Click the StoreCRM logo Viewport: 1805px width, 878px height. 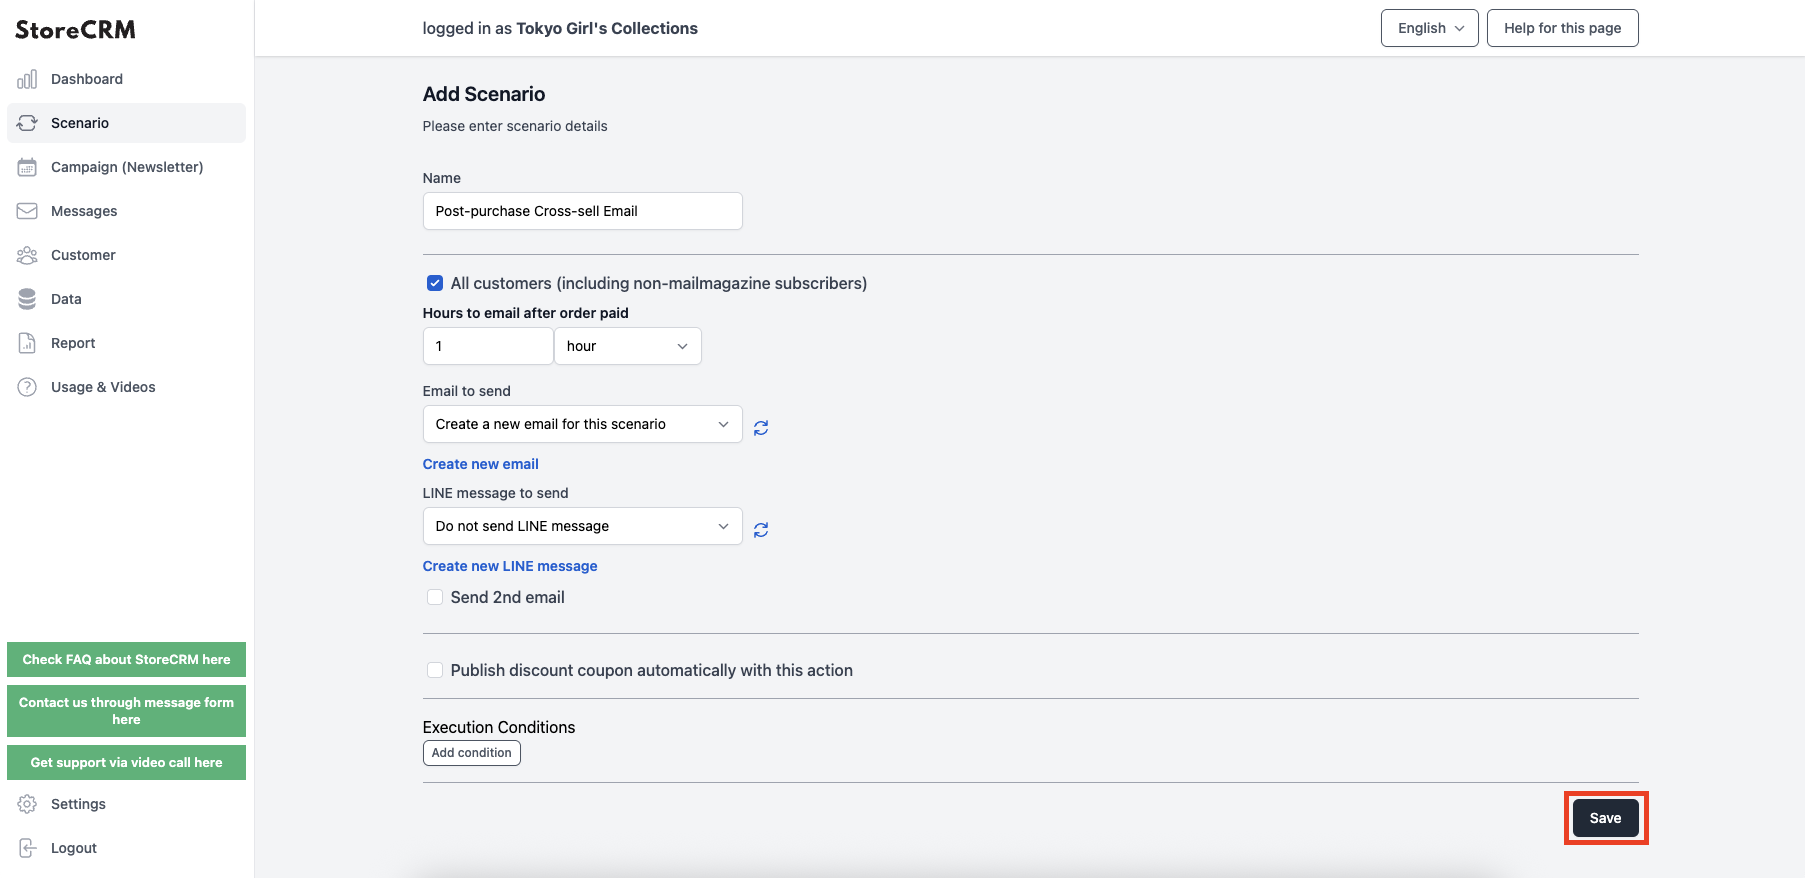point(75,30)
